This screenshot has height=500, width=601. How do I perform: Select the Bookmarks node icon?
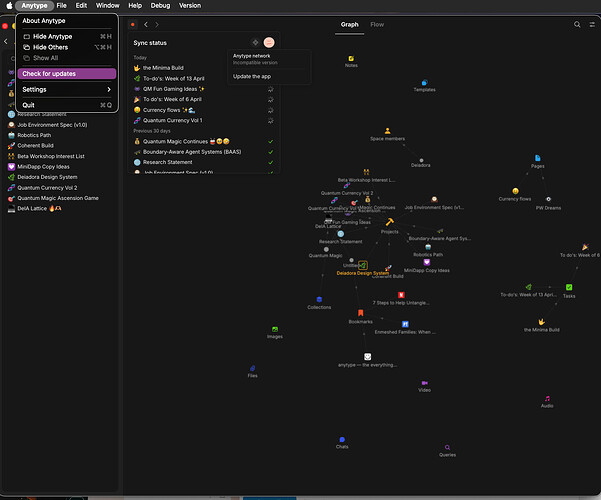pos(360,313)
